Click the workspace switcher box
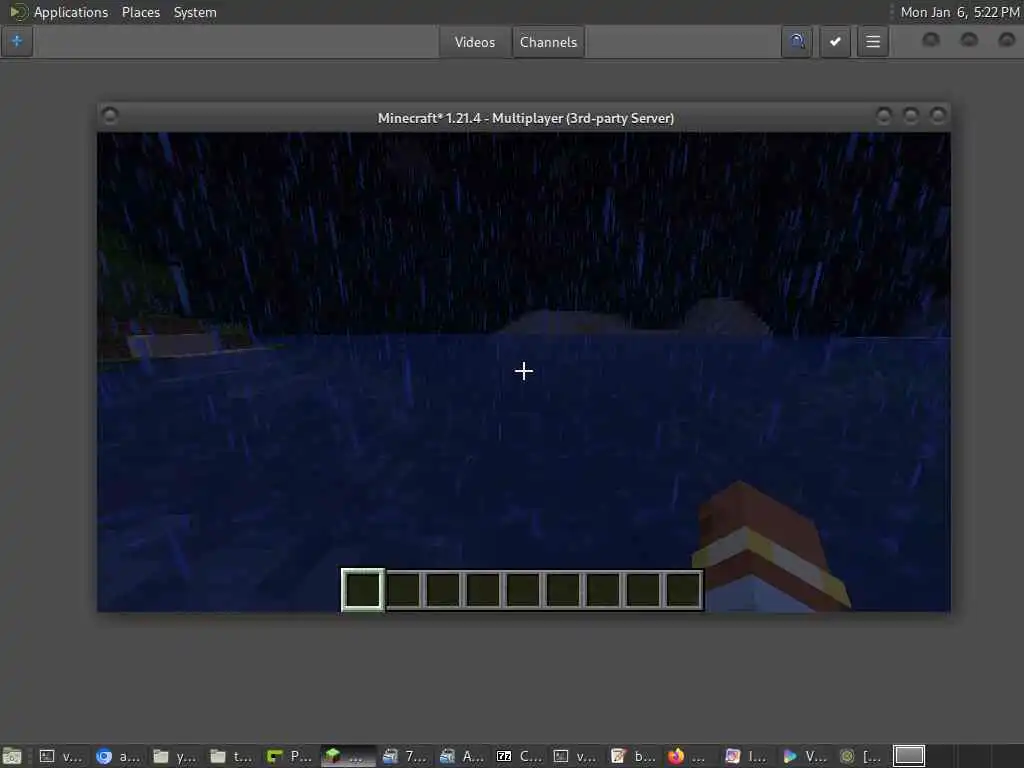Viewport: 1024px width, 768px height. [909, 756]
